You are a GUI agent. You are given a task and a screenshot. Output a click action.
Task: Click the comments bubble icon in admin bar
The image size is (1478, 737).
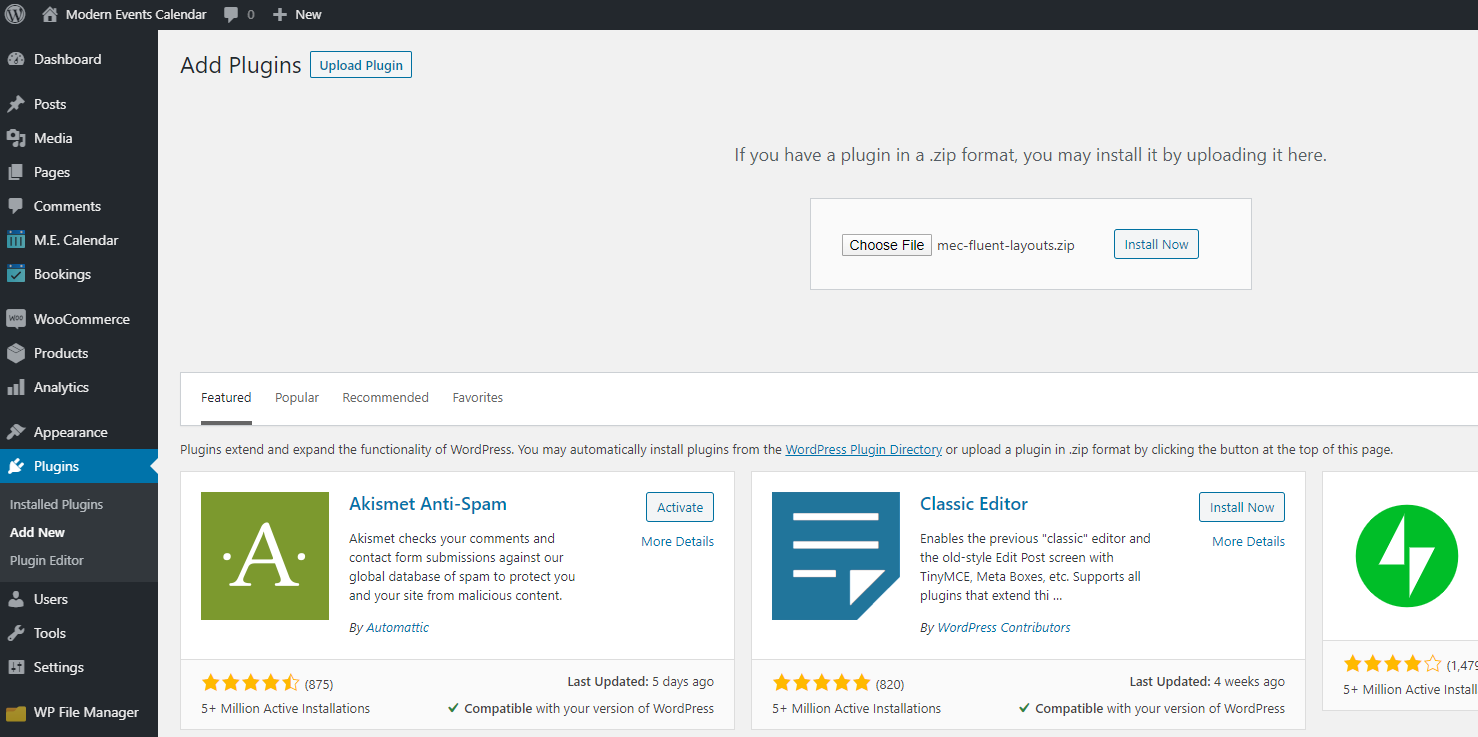231,15
